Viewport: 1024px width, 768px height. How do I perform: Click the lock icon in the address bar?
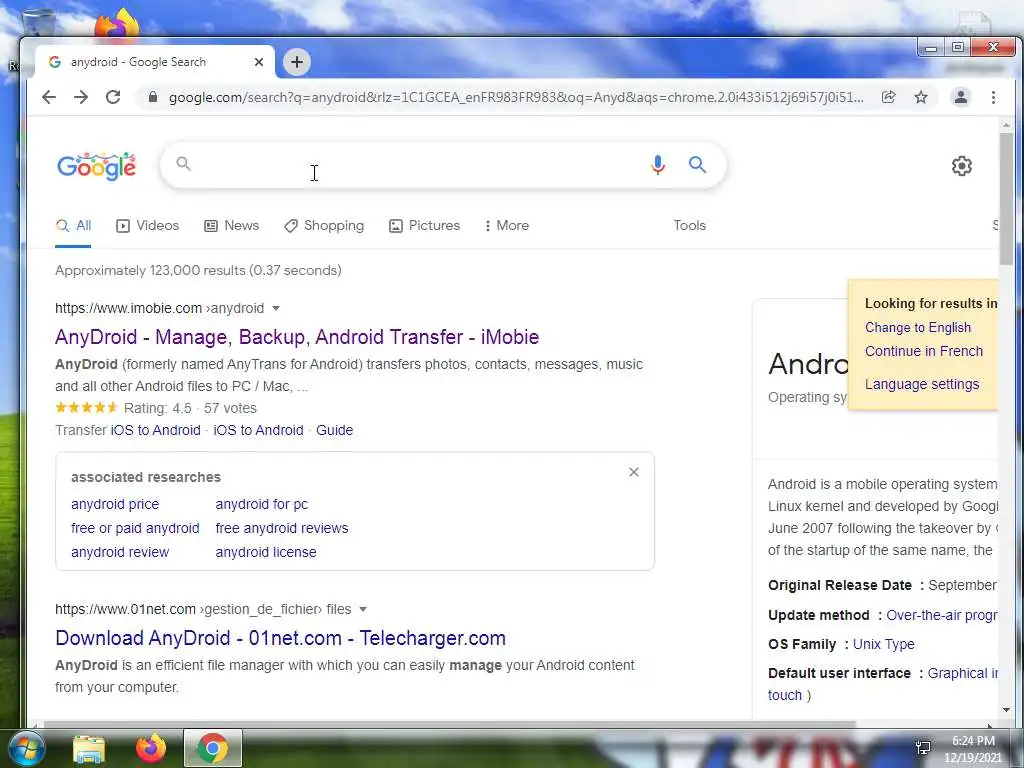[153, 97]
